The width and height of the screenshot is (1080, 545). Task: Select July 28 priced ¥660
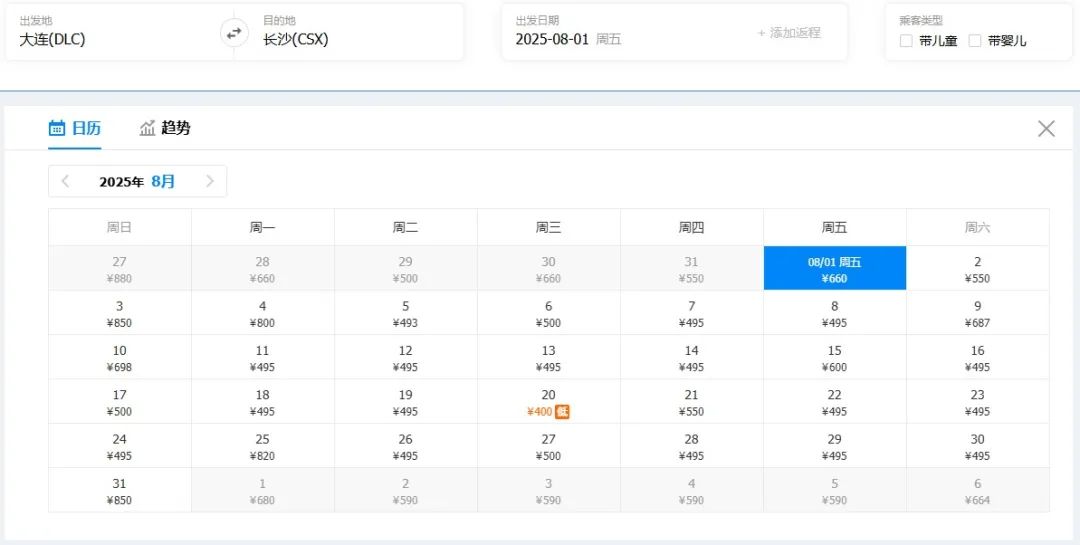pos(262,268)
